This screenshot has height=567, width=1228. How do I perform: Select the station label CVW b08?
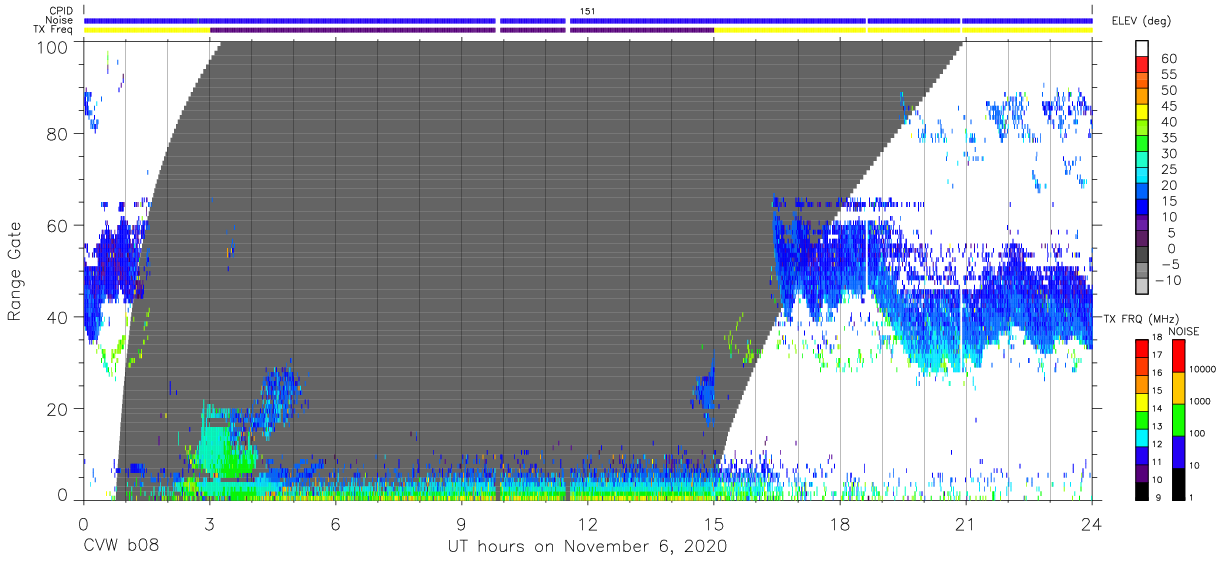pos(121,546)
